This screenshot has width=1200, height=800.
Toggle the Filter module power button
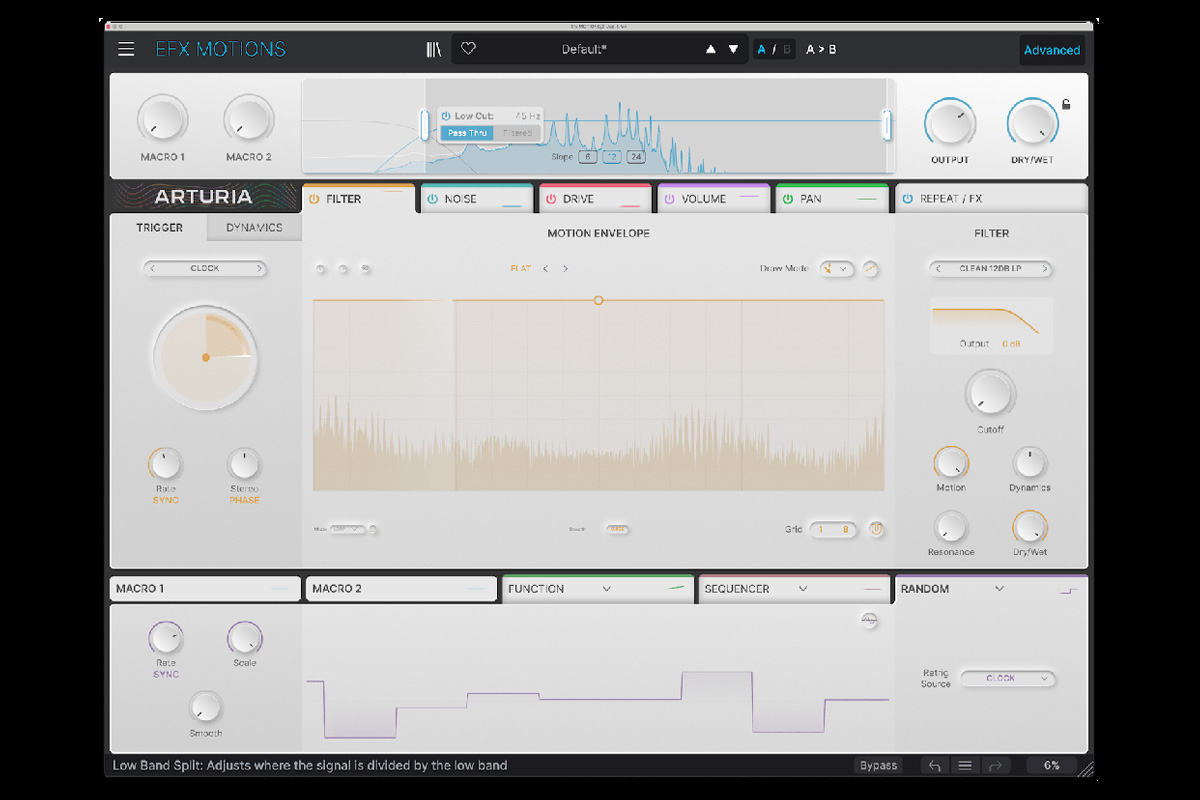click(314, 199)
